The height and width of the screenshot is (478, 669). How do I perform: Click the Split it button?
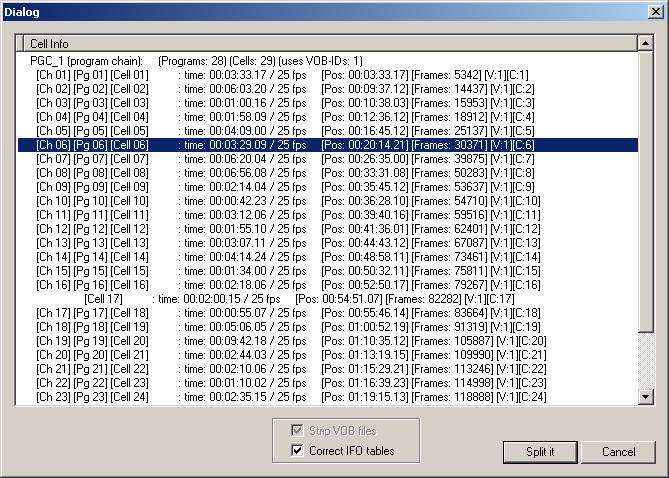tap(539, 451)
